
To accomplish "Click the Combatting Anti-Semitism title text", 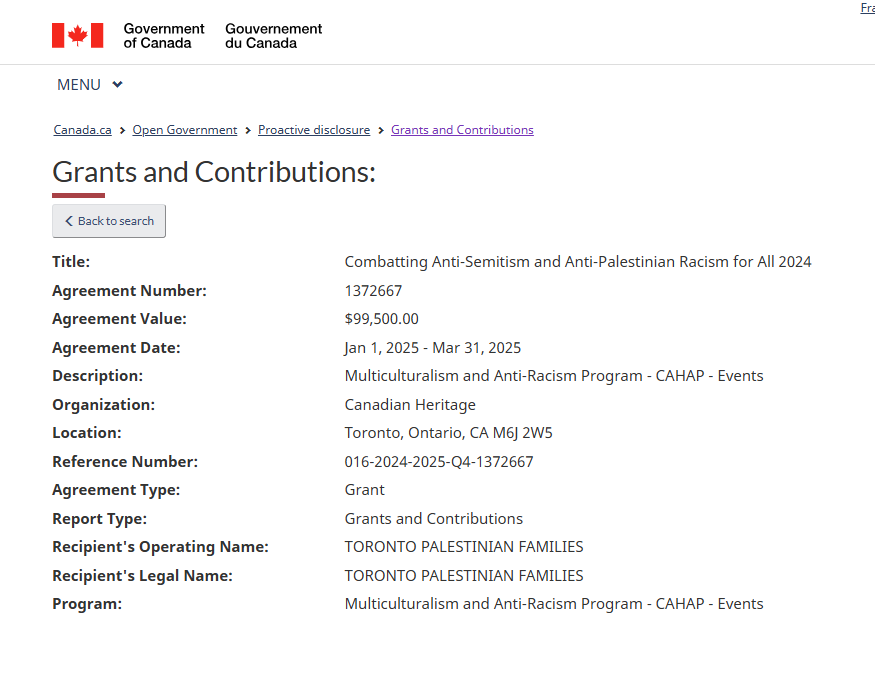I will pos(577,262).
